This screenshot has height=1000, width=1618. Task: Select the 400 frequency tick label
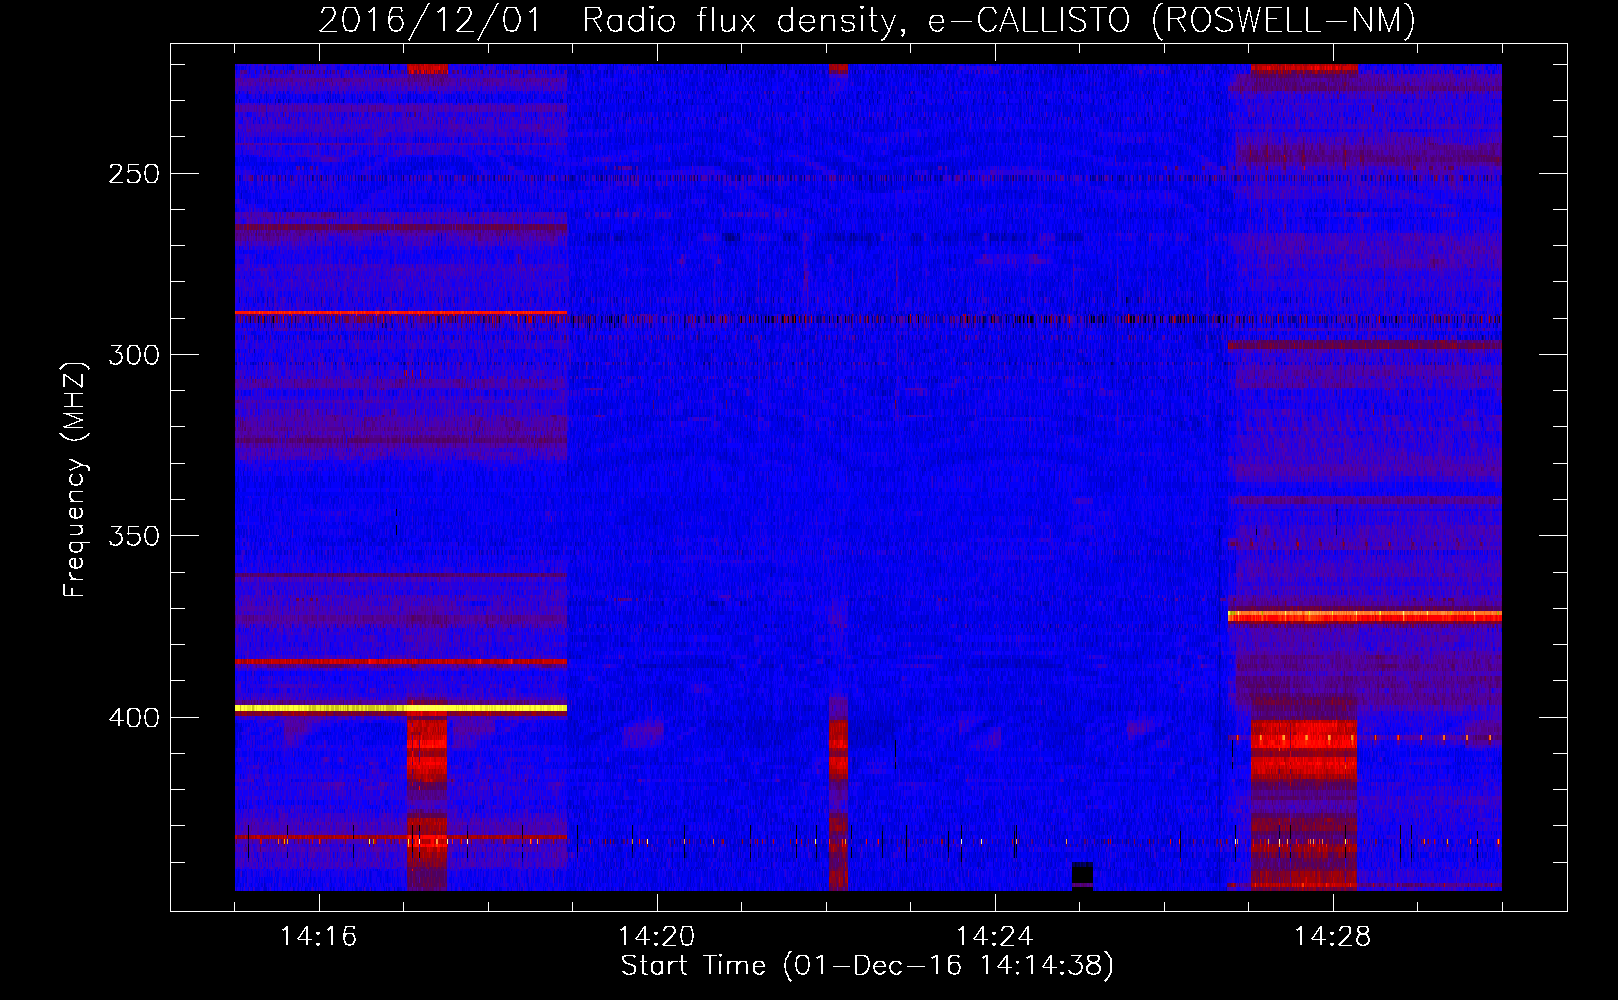point(134,718)
